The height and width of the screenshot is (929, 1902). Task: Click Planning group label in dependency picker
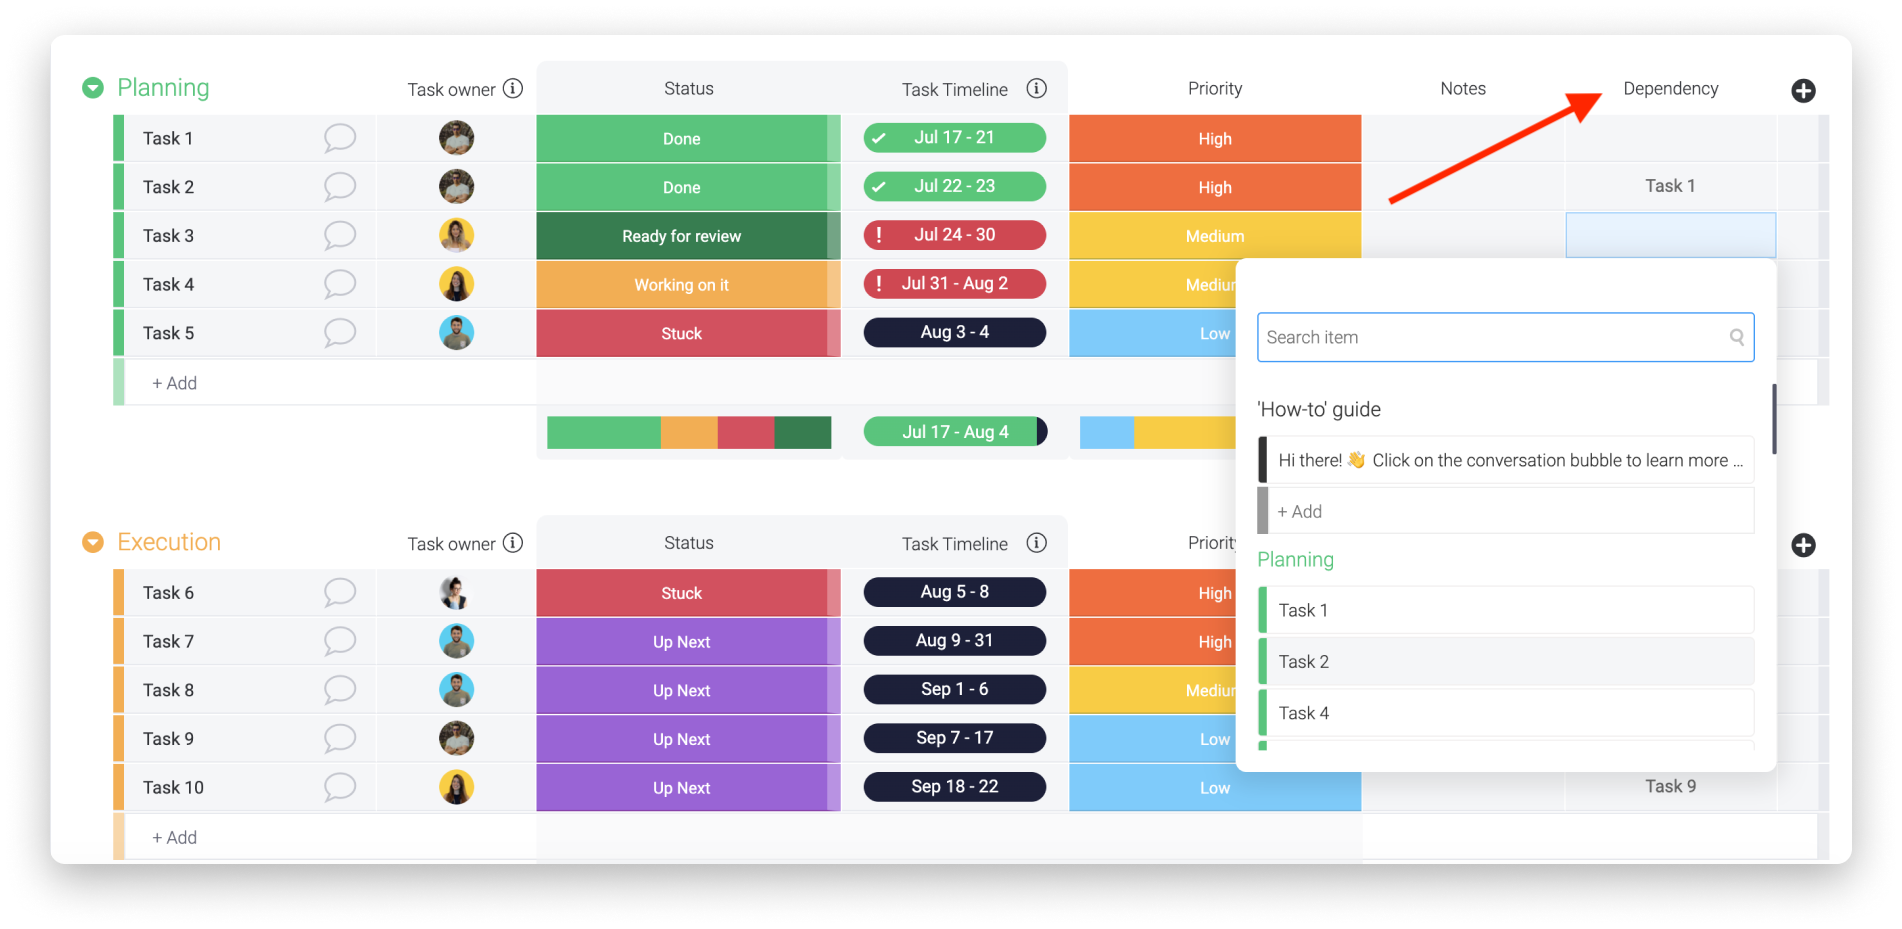coord(1295,560)
